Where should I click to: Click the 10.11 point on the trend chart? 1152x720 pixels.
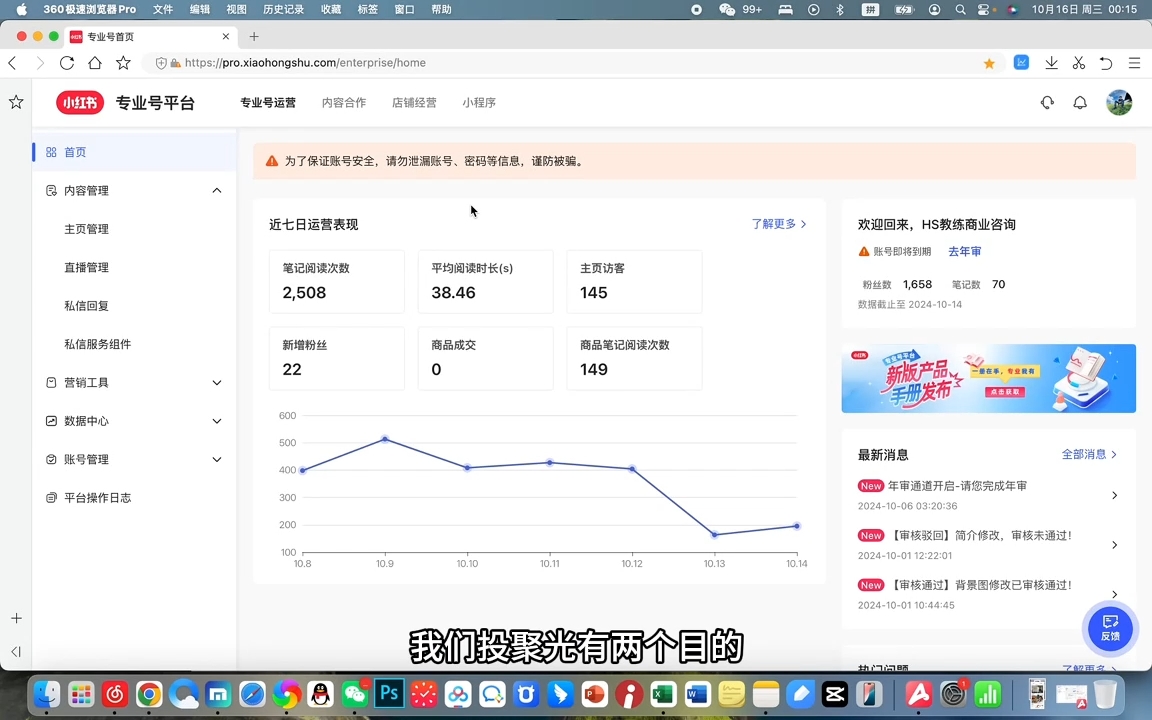point(549,463)
